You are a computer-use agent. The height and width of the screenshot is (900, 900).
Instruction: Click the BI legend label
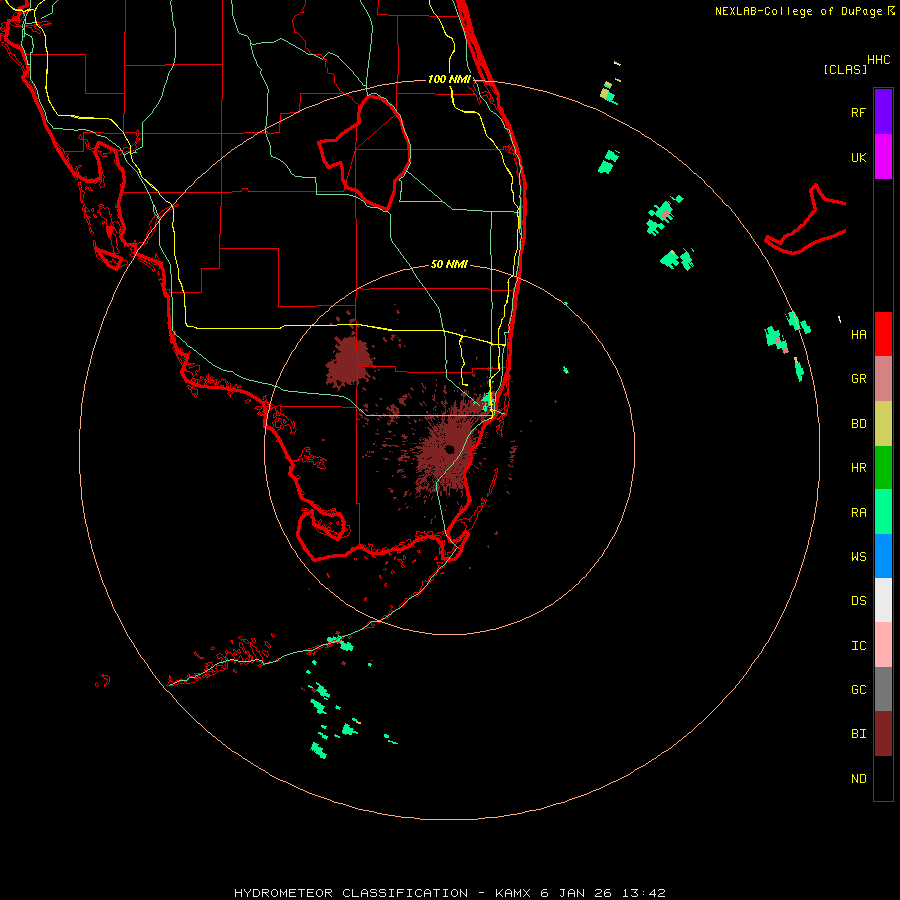click(858, 734)
